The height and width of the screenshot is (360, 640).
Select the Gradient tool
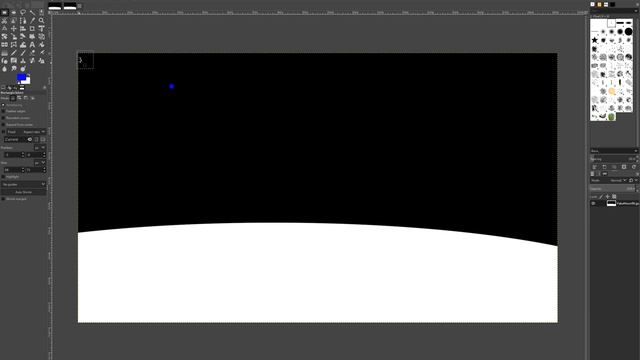pyautogui.click(x=4, y=53)
